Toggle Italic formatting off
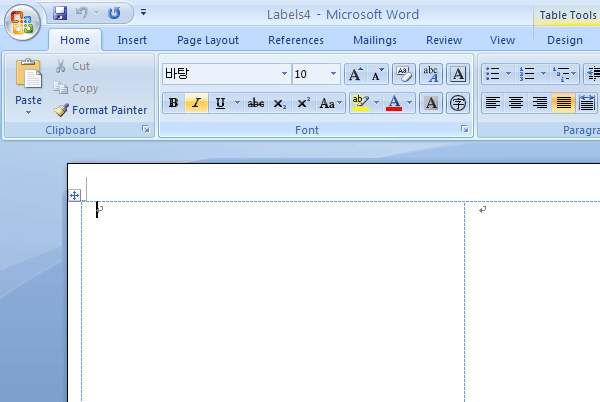Image resolution: width=600 pixels, height=402 pixels. coord(196,103)
